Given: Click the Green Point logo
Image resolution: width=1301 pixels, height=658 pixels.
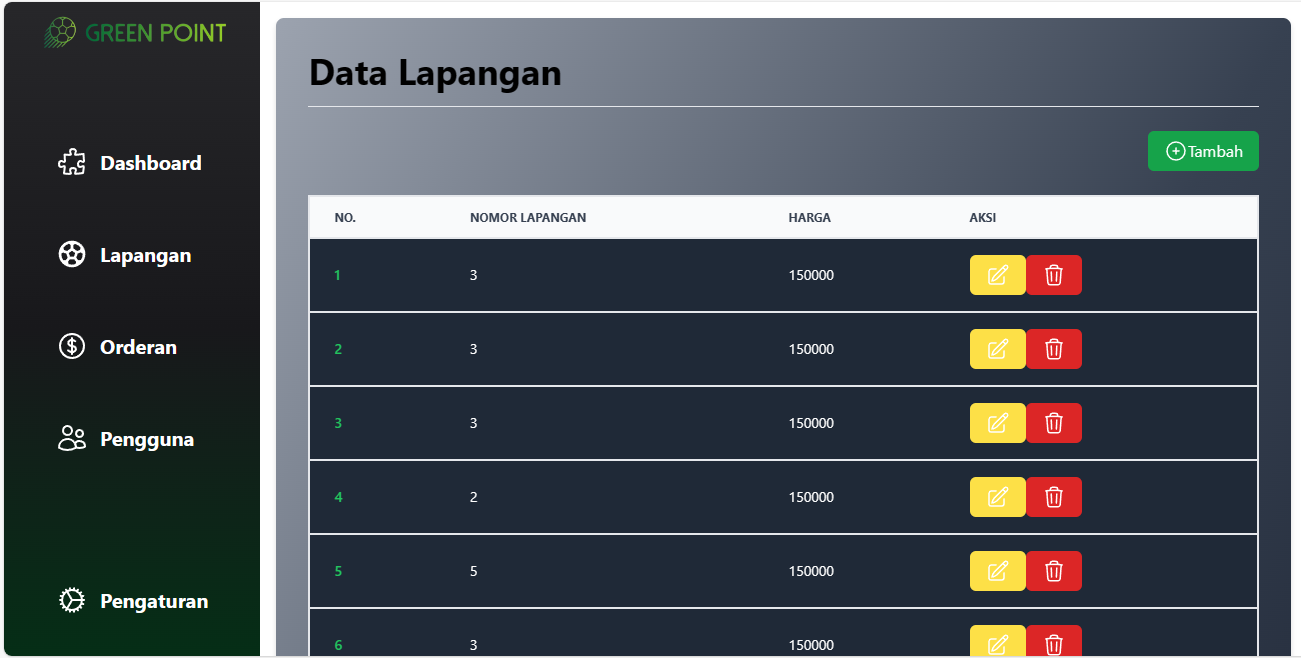Looking at the screenshot, I should [135, 32].
